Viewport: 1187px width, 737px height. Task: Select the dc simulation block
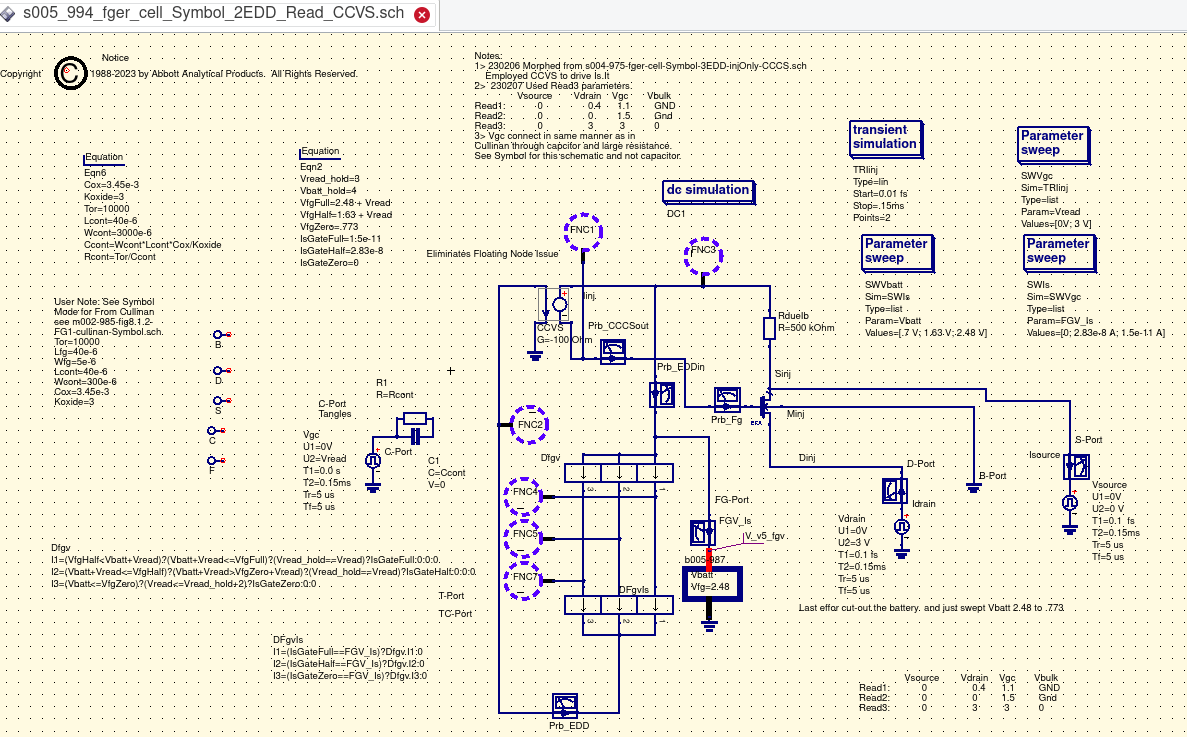pos(708,190)
